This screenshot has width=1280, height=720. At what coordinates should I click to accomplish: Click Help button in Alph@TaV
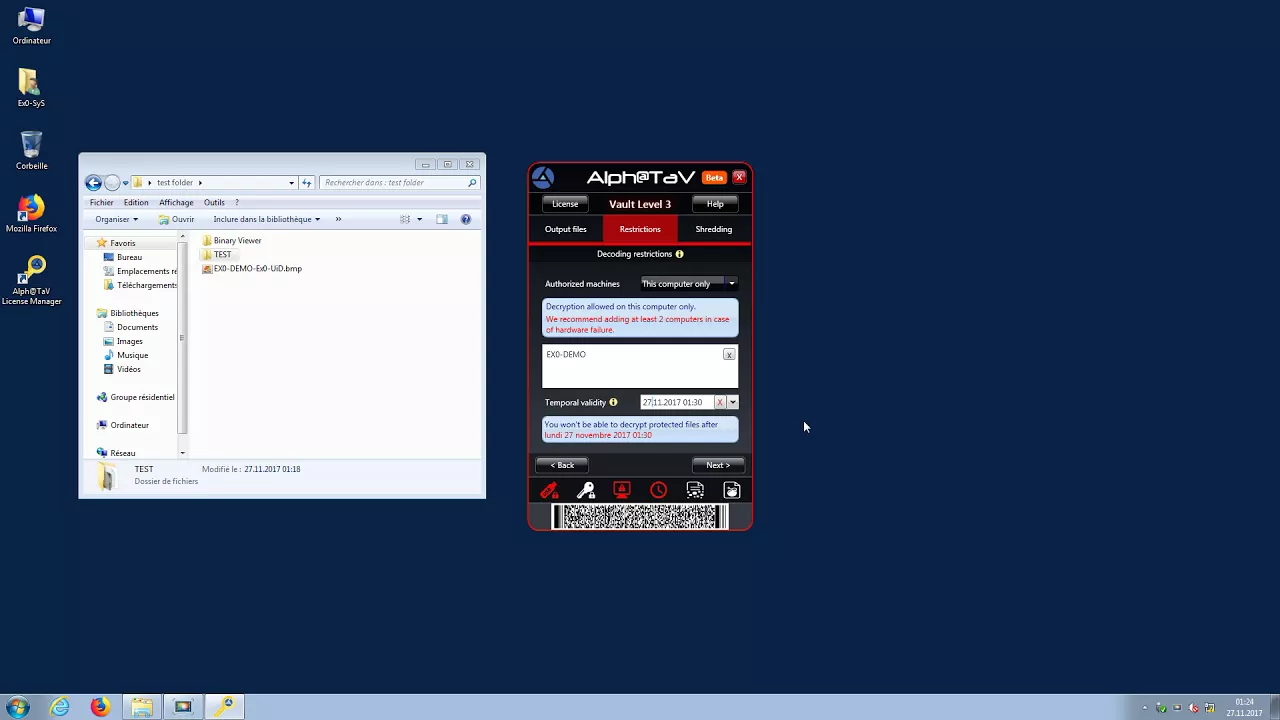715,204
